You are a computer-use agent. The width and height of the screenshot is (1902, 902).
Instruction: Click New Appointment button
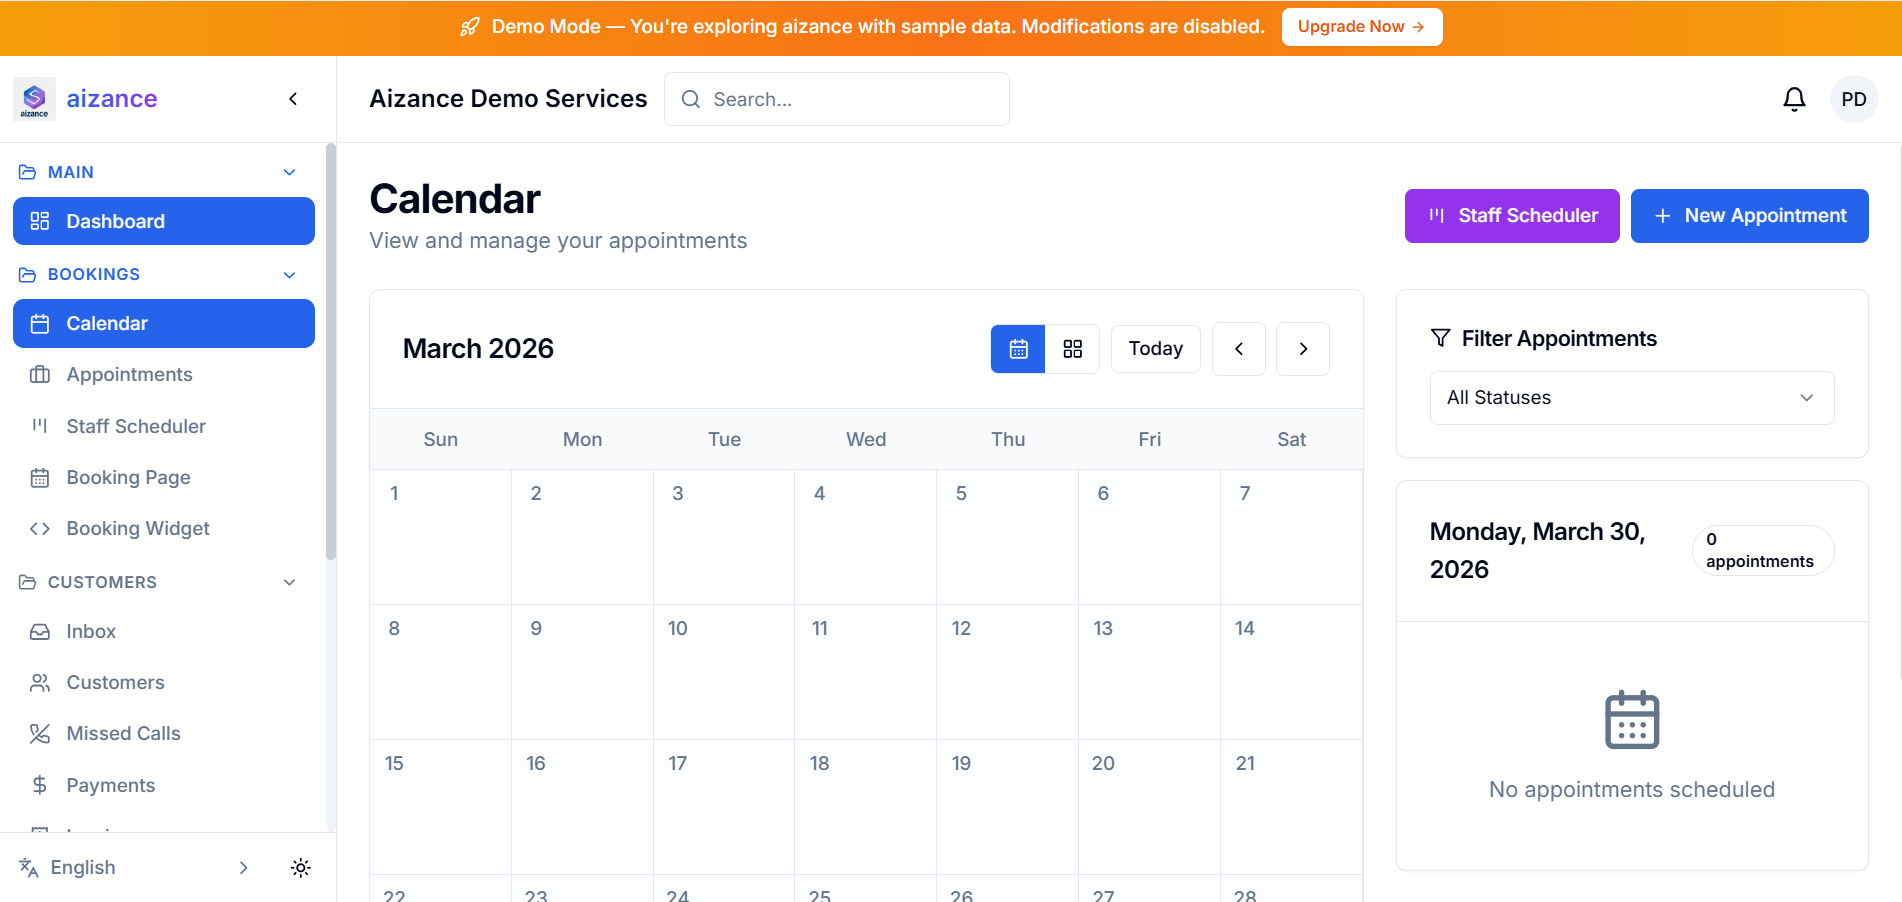[1750, 216]
